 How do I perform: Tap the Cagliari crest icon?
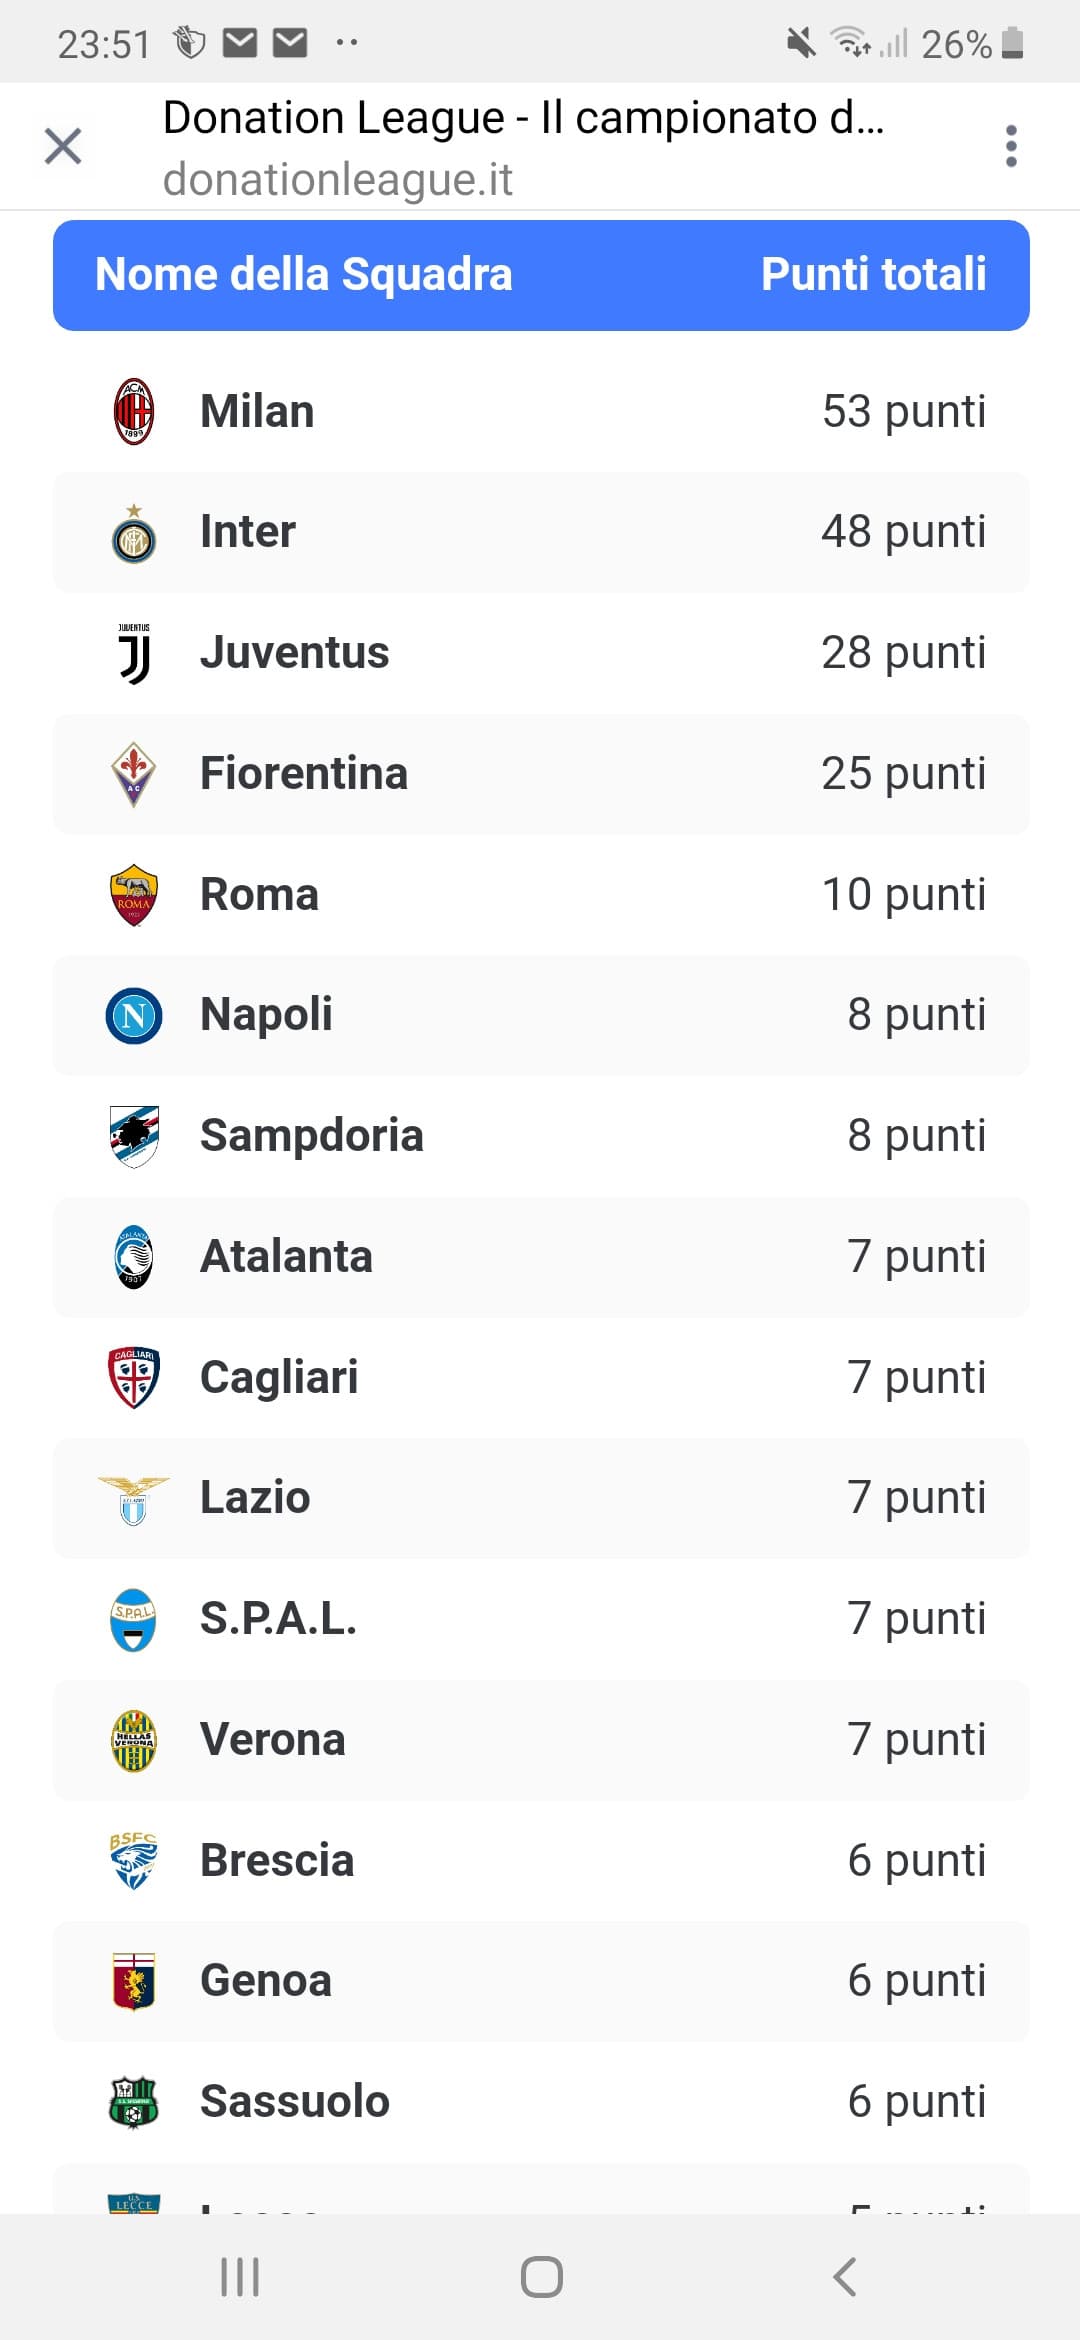133,1377
